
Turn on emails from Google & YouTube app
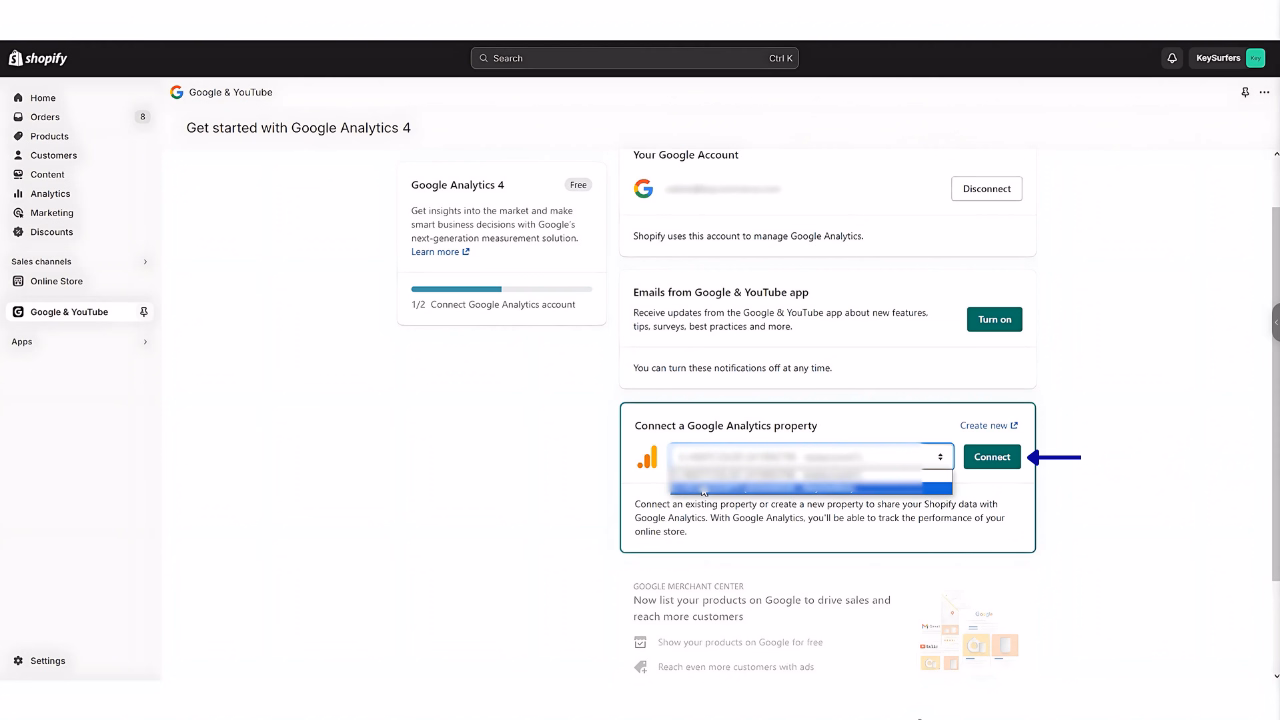click(994, 319)
